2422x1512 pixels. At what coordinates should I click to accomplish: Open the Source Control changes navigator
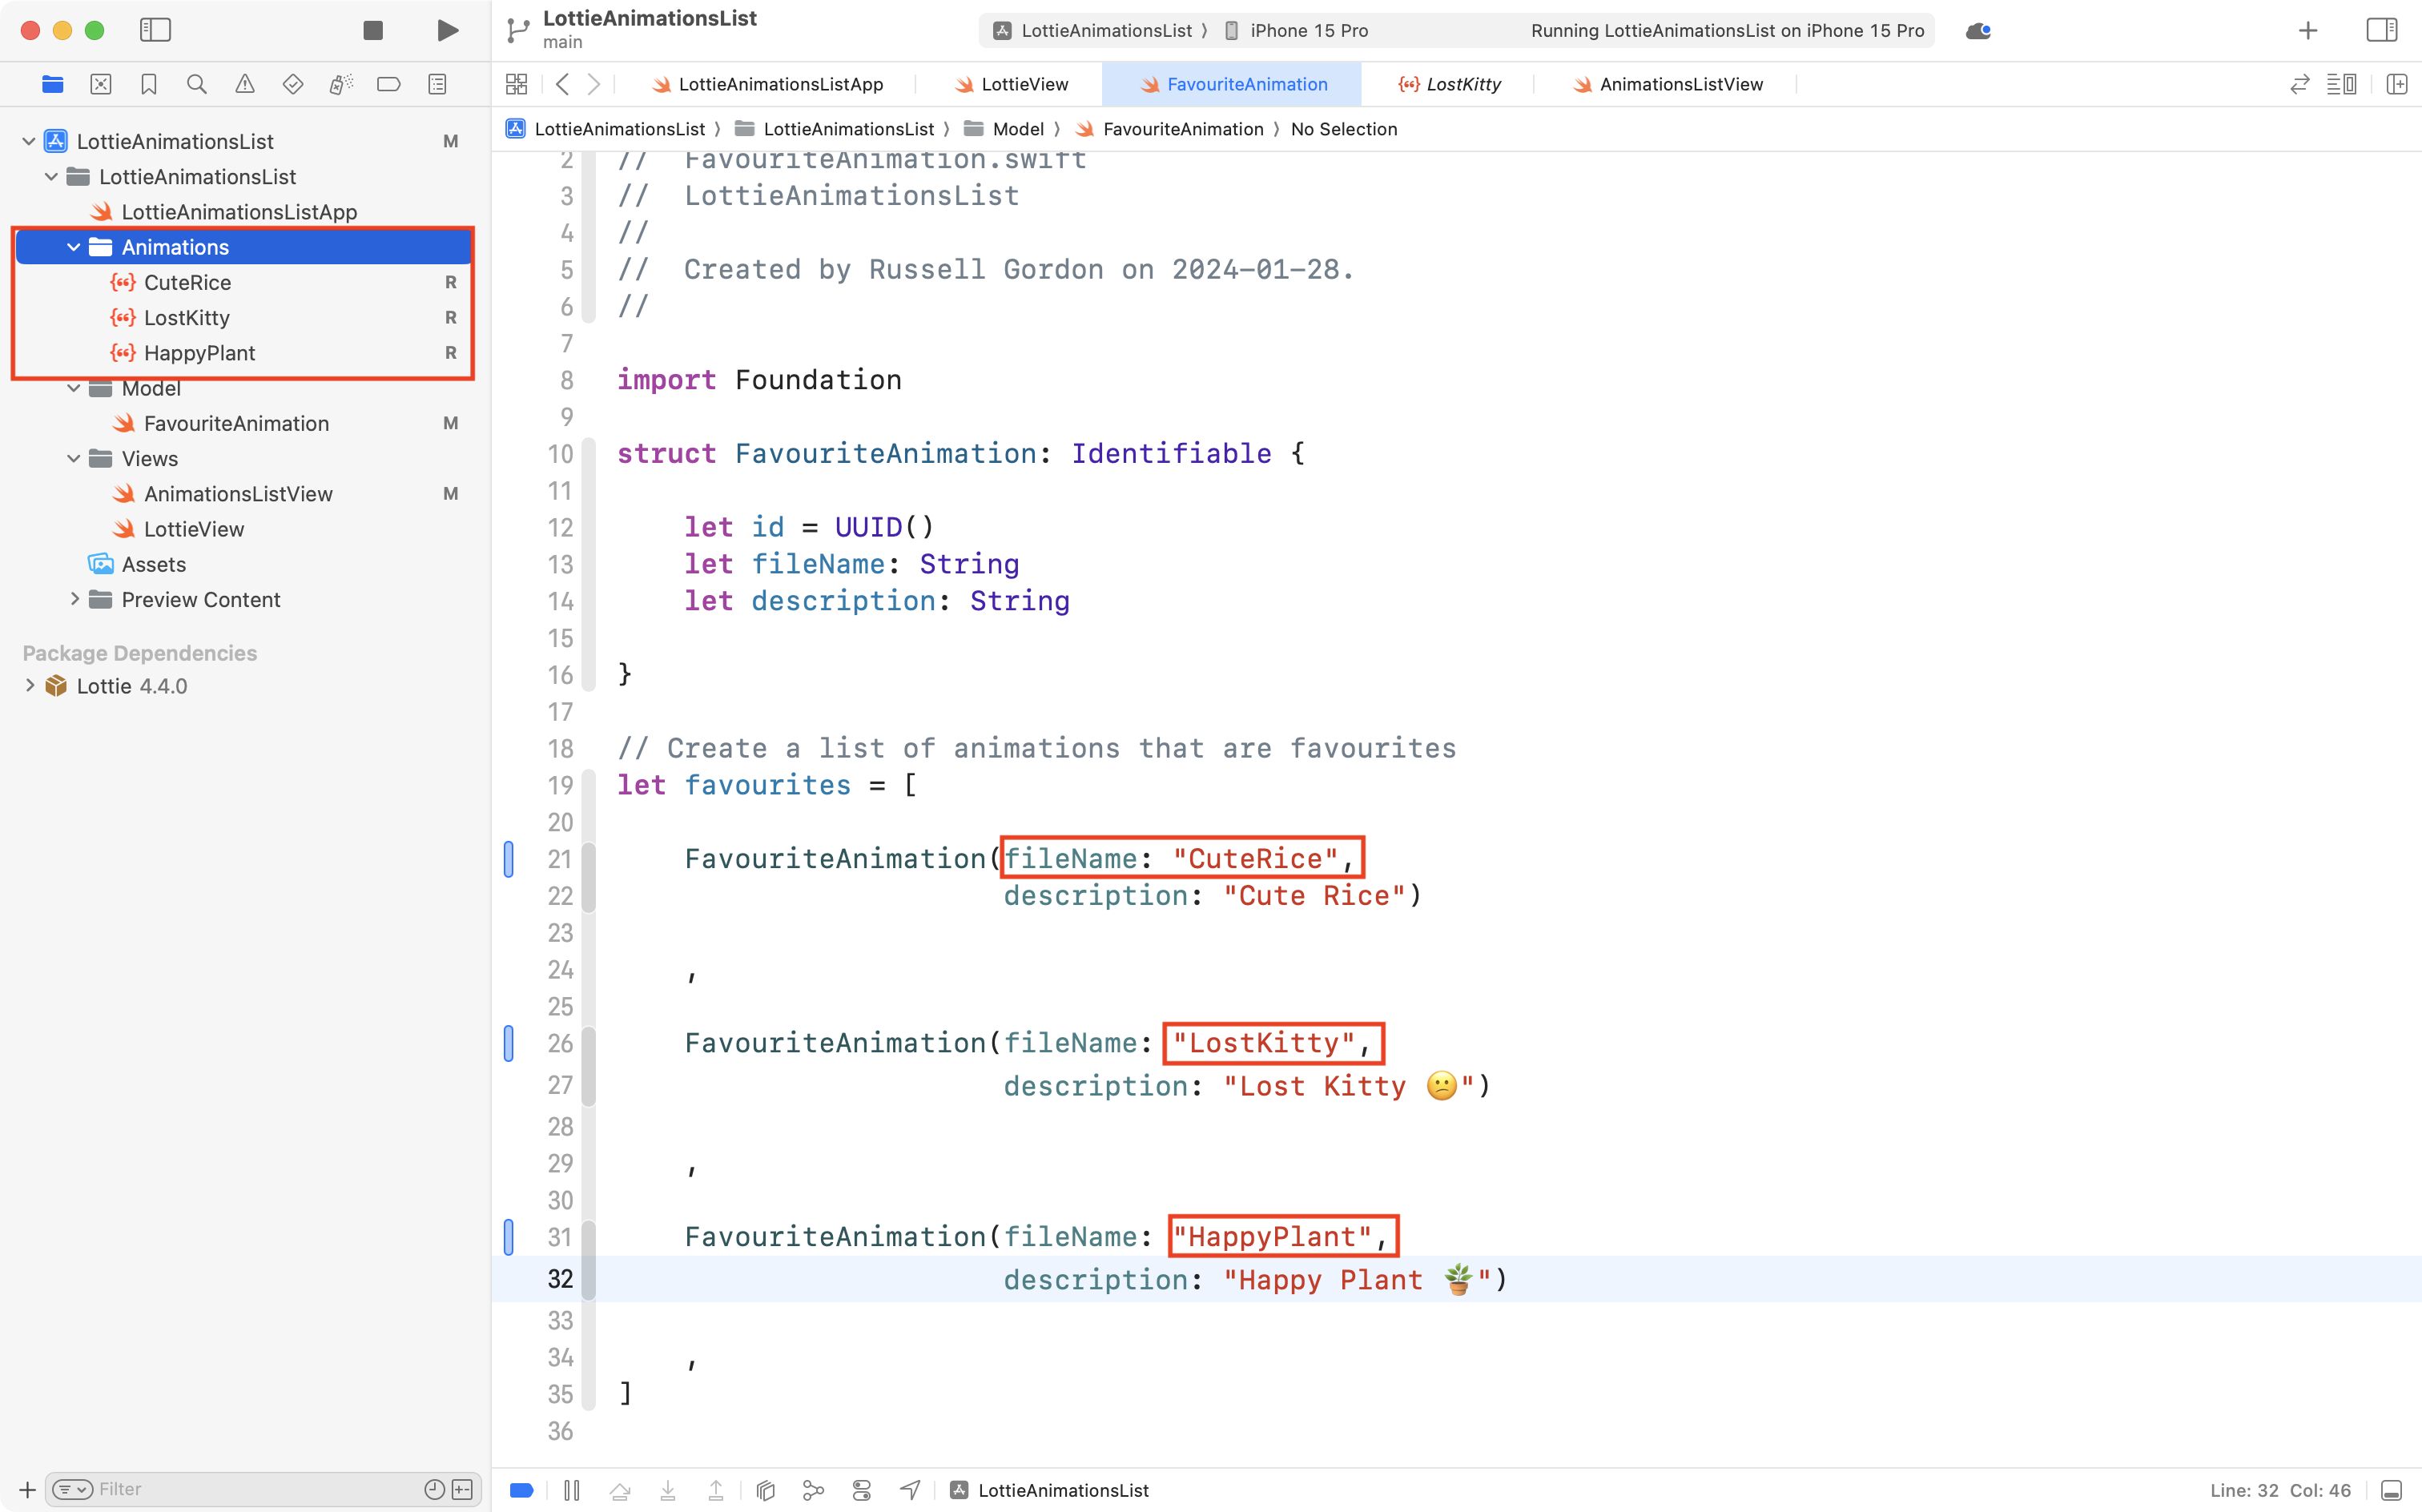(x=101, y=84)
